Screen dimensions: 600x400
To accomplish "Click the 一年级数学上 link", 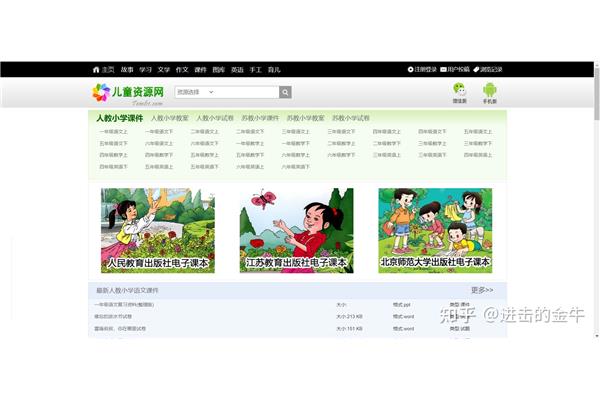I will (x=250, y=144).
